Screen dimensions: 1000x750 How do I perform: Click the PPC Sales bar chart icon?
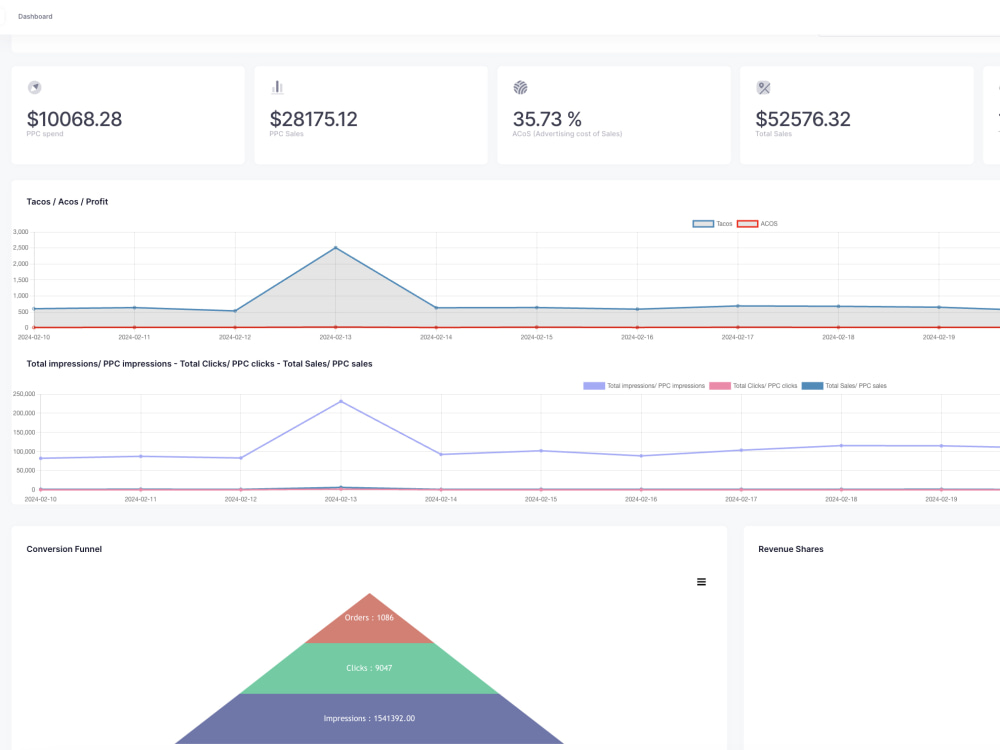[277, 87]
